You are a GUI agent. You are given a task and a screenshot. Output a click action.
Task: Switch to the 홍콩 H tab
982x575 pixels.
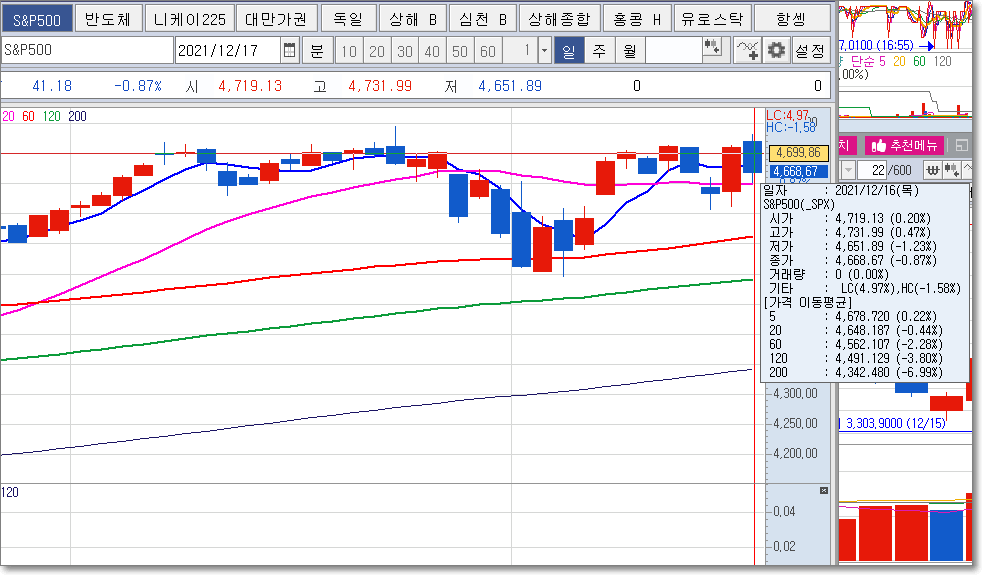point(638,19)
